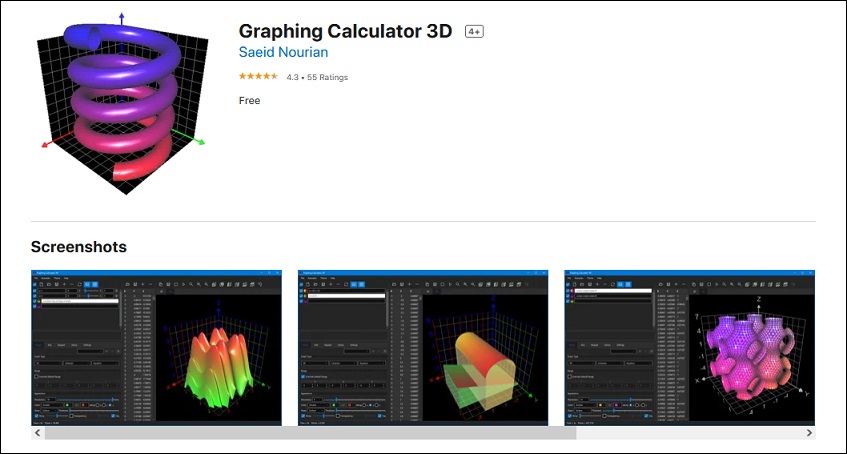Open the green wavy surface screenshot

coord(156,348)
